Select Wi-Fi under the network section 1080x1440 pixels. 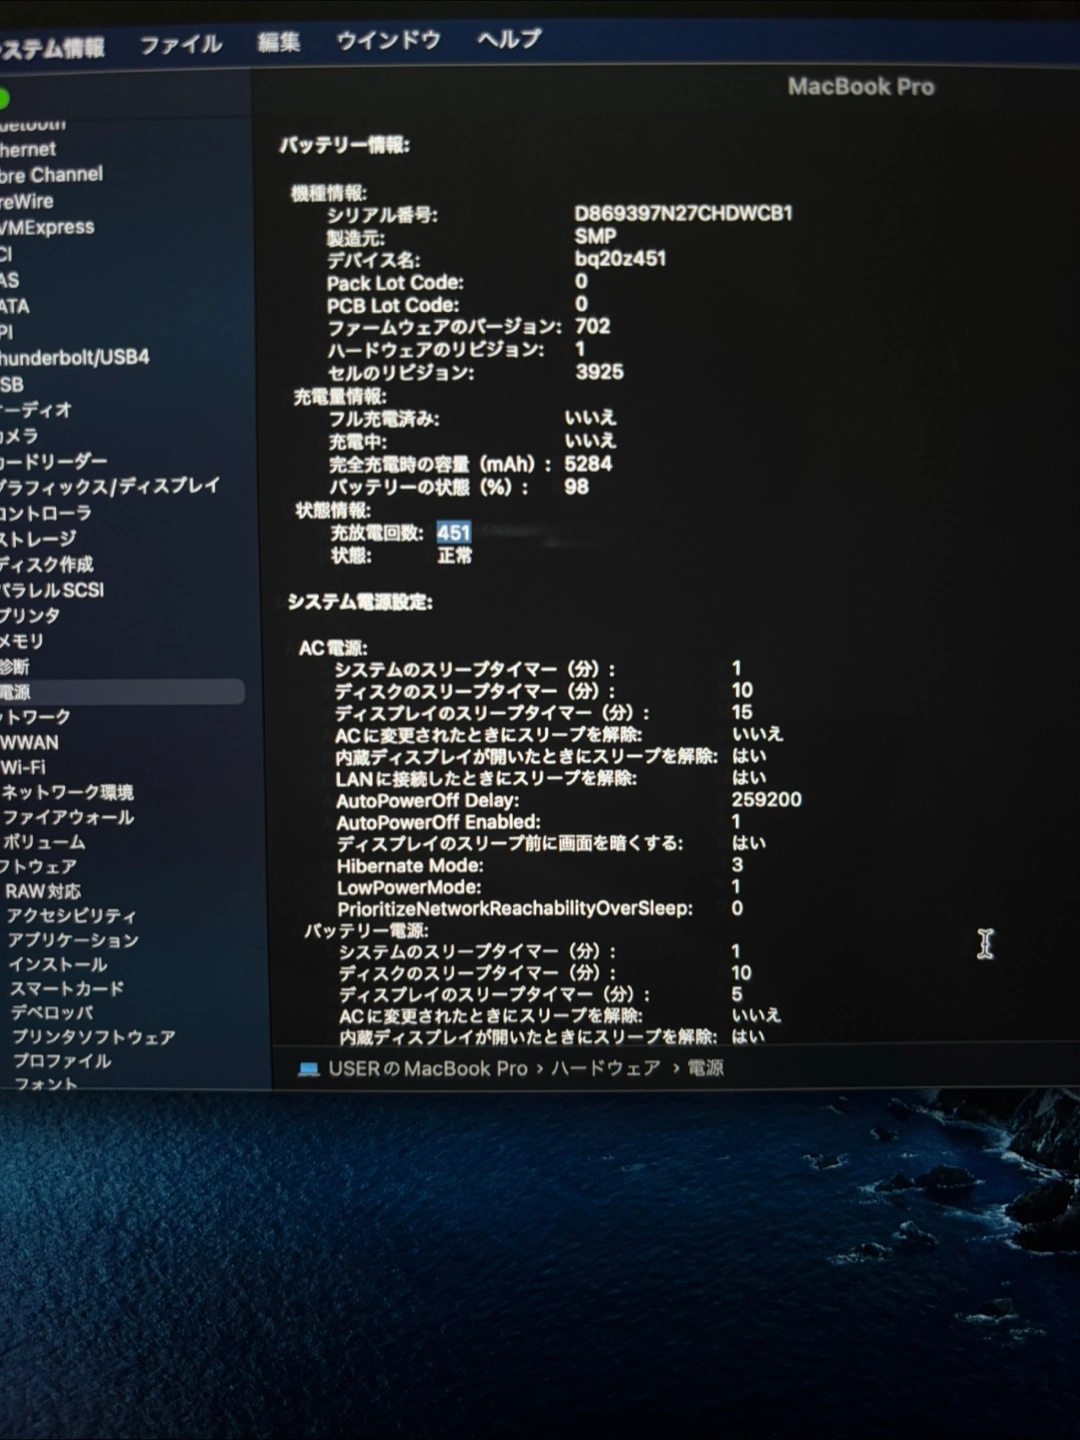23,767
